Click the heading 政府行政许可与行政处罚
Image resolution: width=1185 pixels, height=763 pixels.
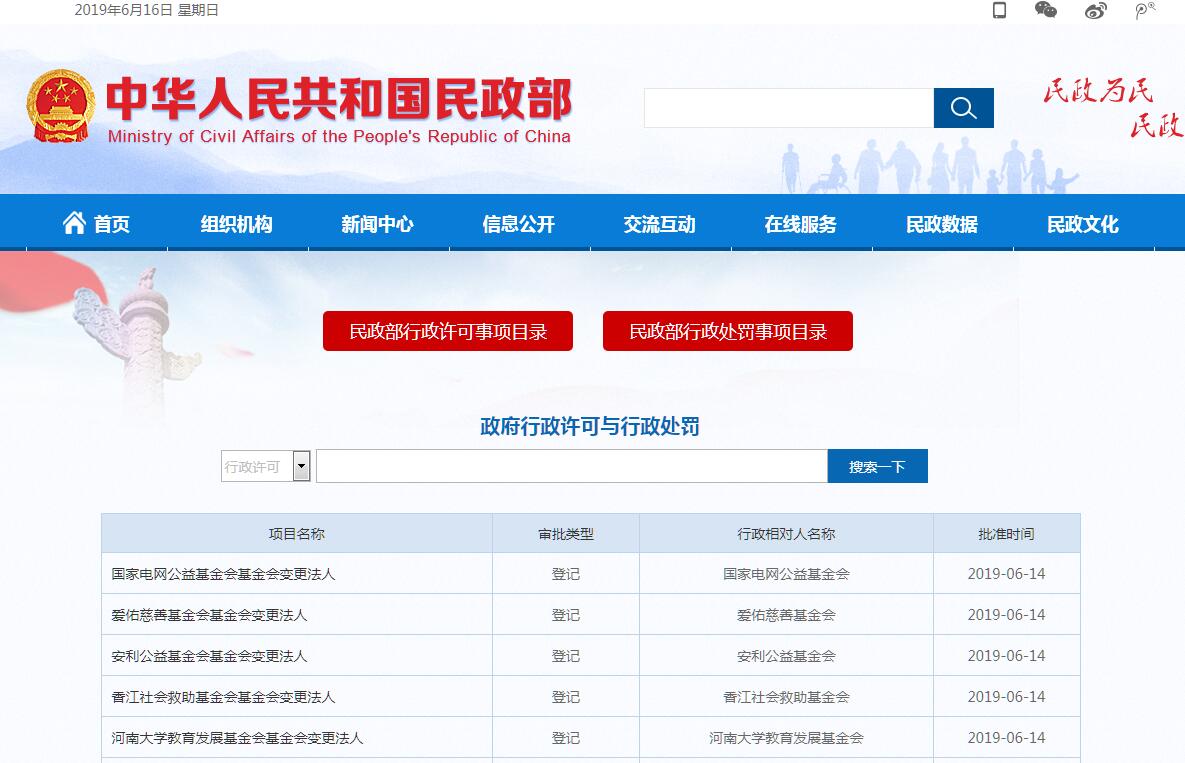point(589,426)
